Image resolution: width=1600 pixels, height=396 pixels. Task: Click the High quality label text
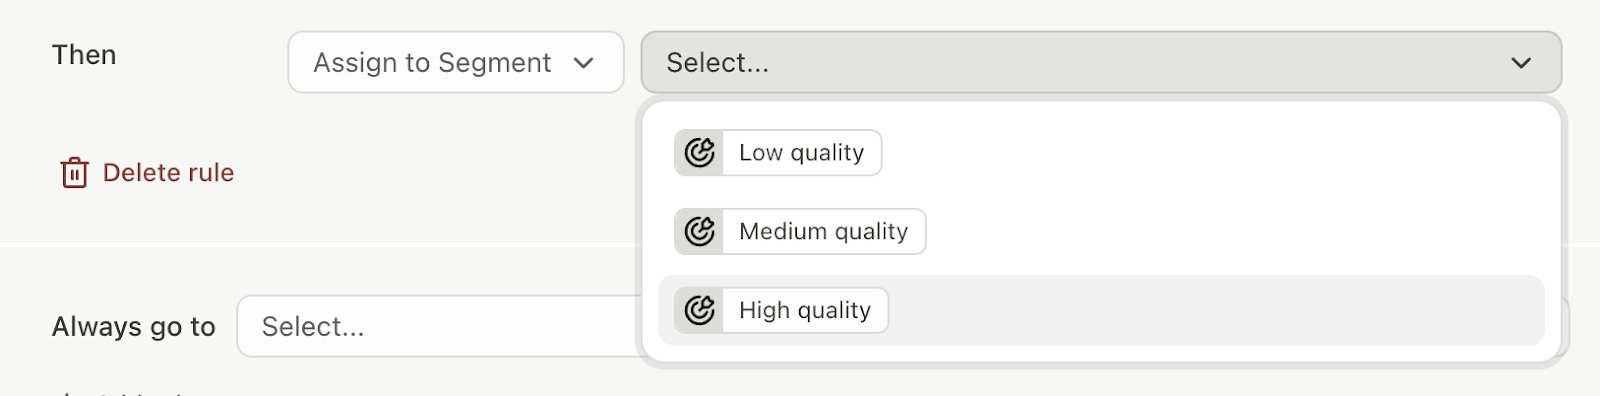click(x=805, y=311)
